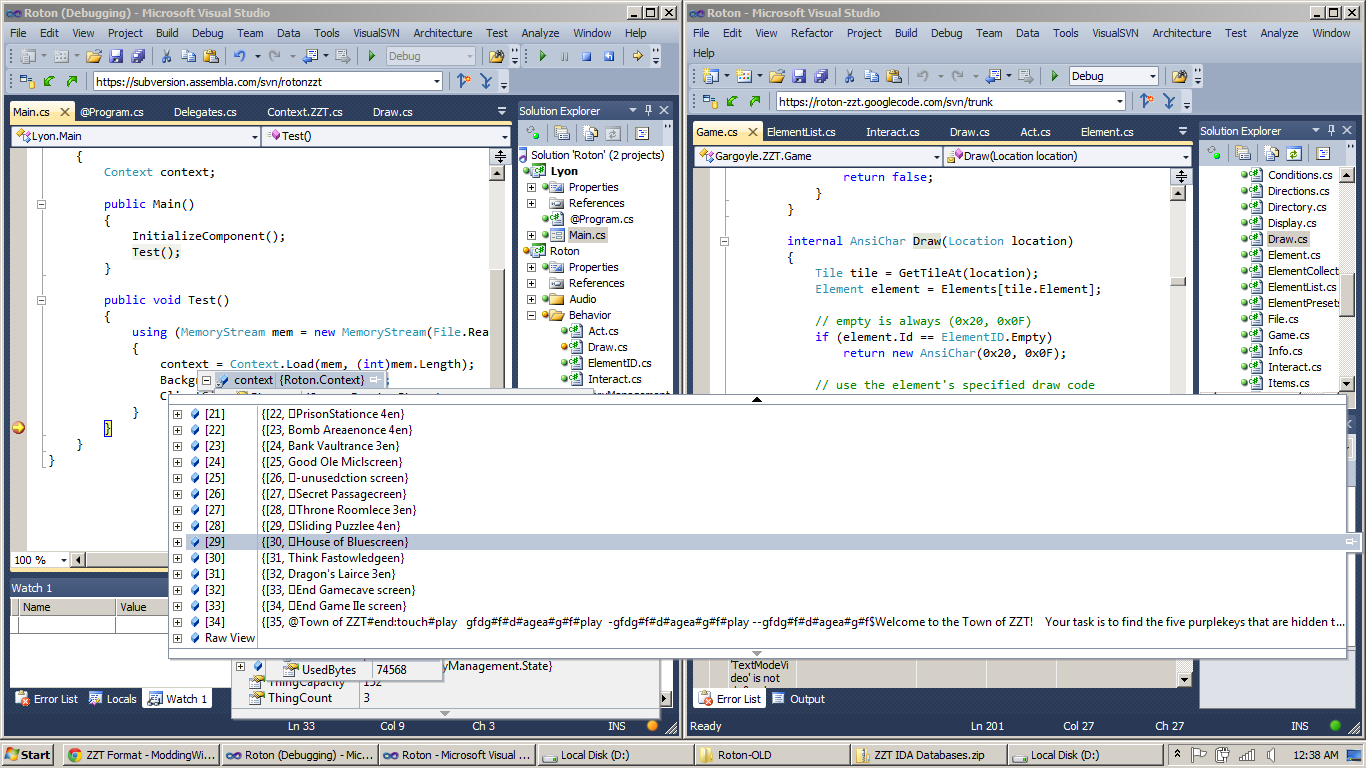
Task: Toggle auto hide pin on right Solution Explorer
Action: point(1331,131)
